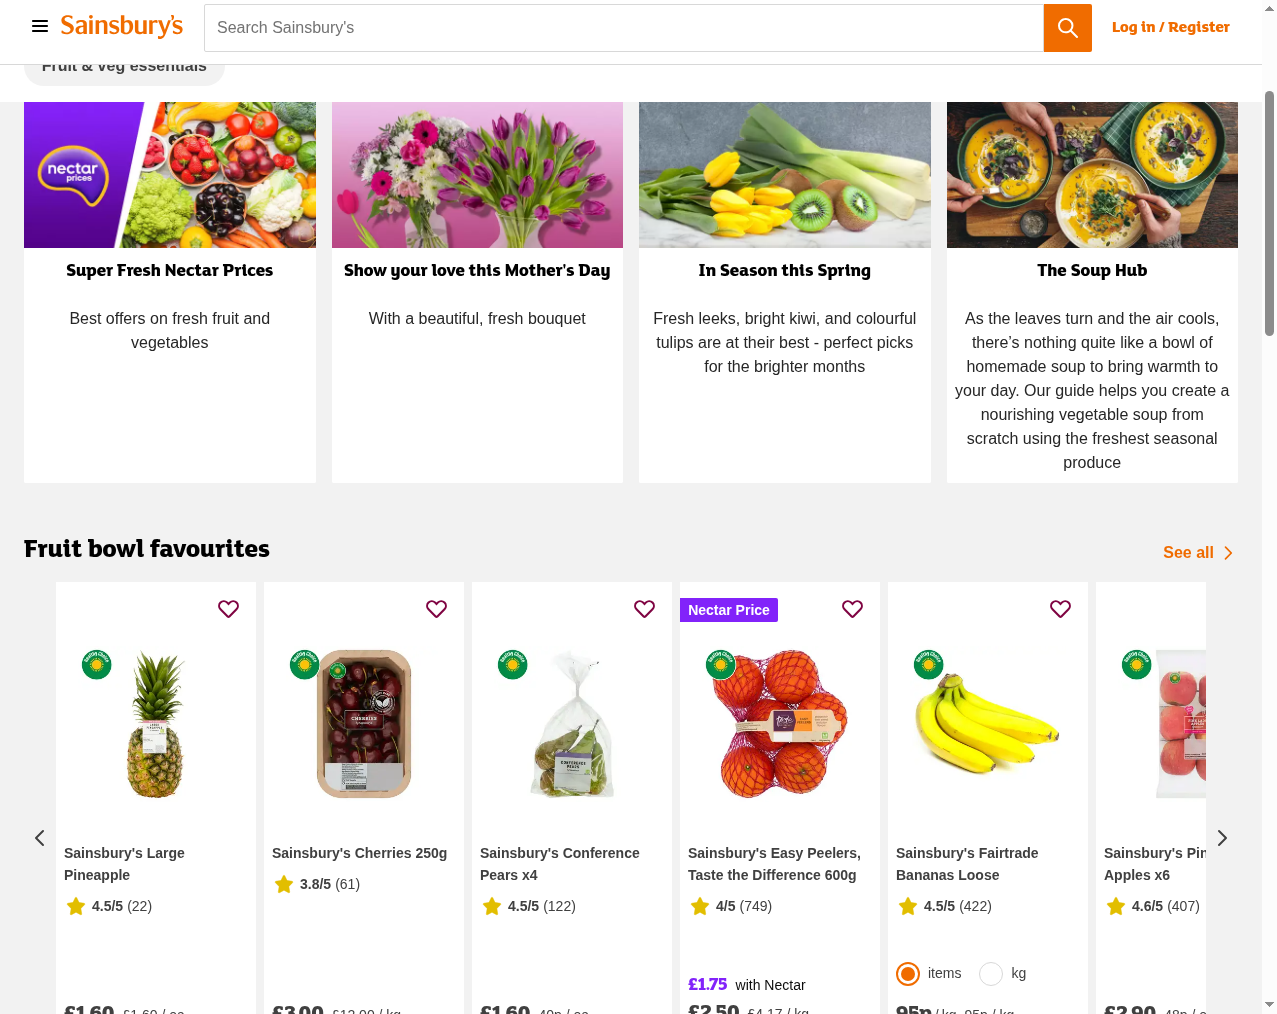Screen dimensions: 1277x1014
Task: Open Log in / Register
Action: [x=1170, y=27]
